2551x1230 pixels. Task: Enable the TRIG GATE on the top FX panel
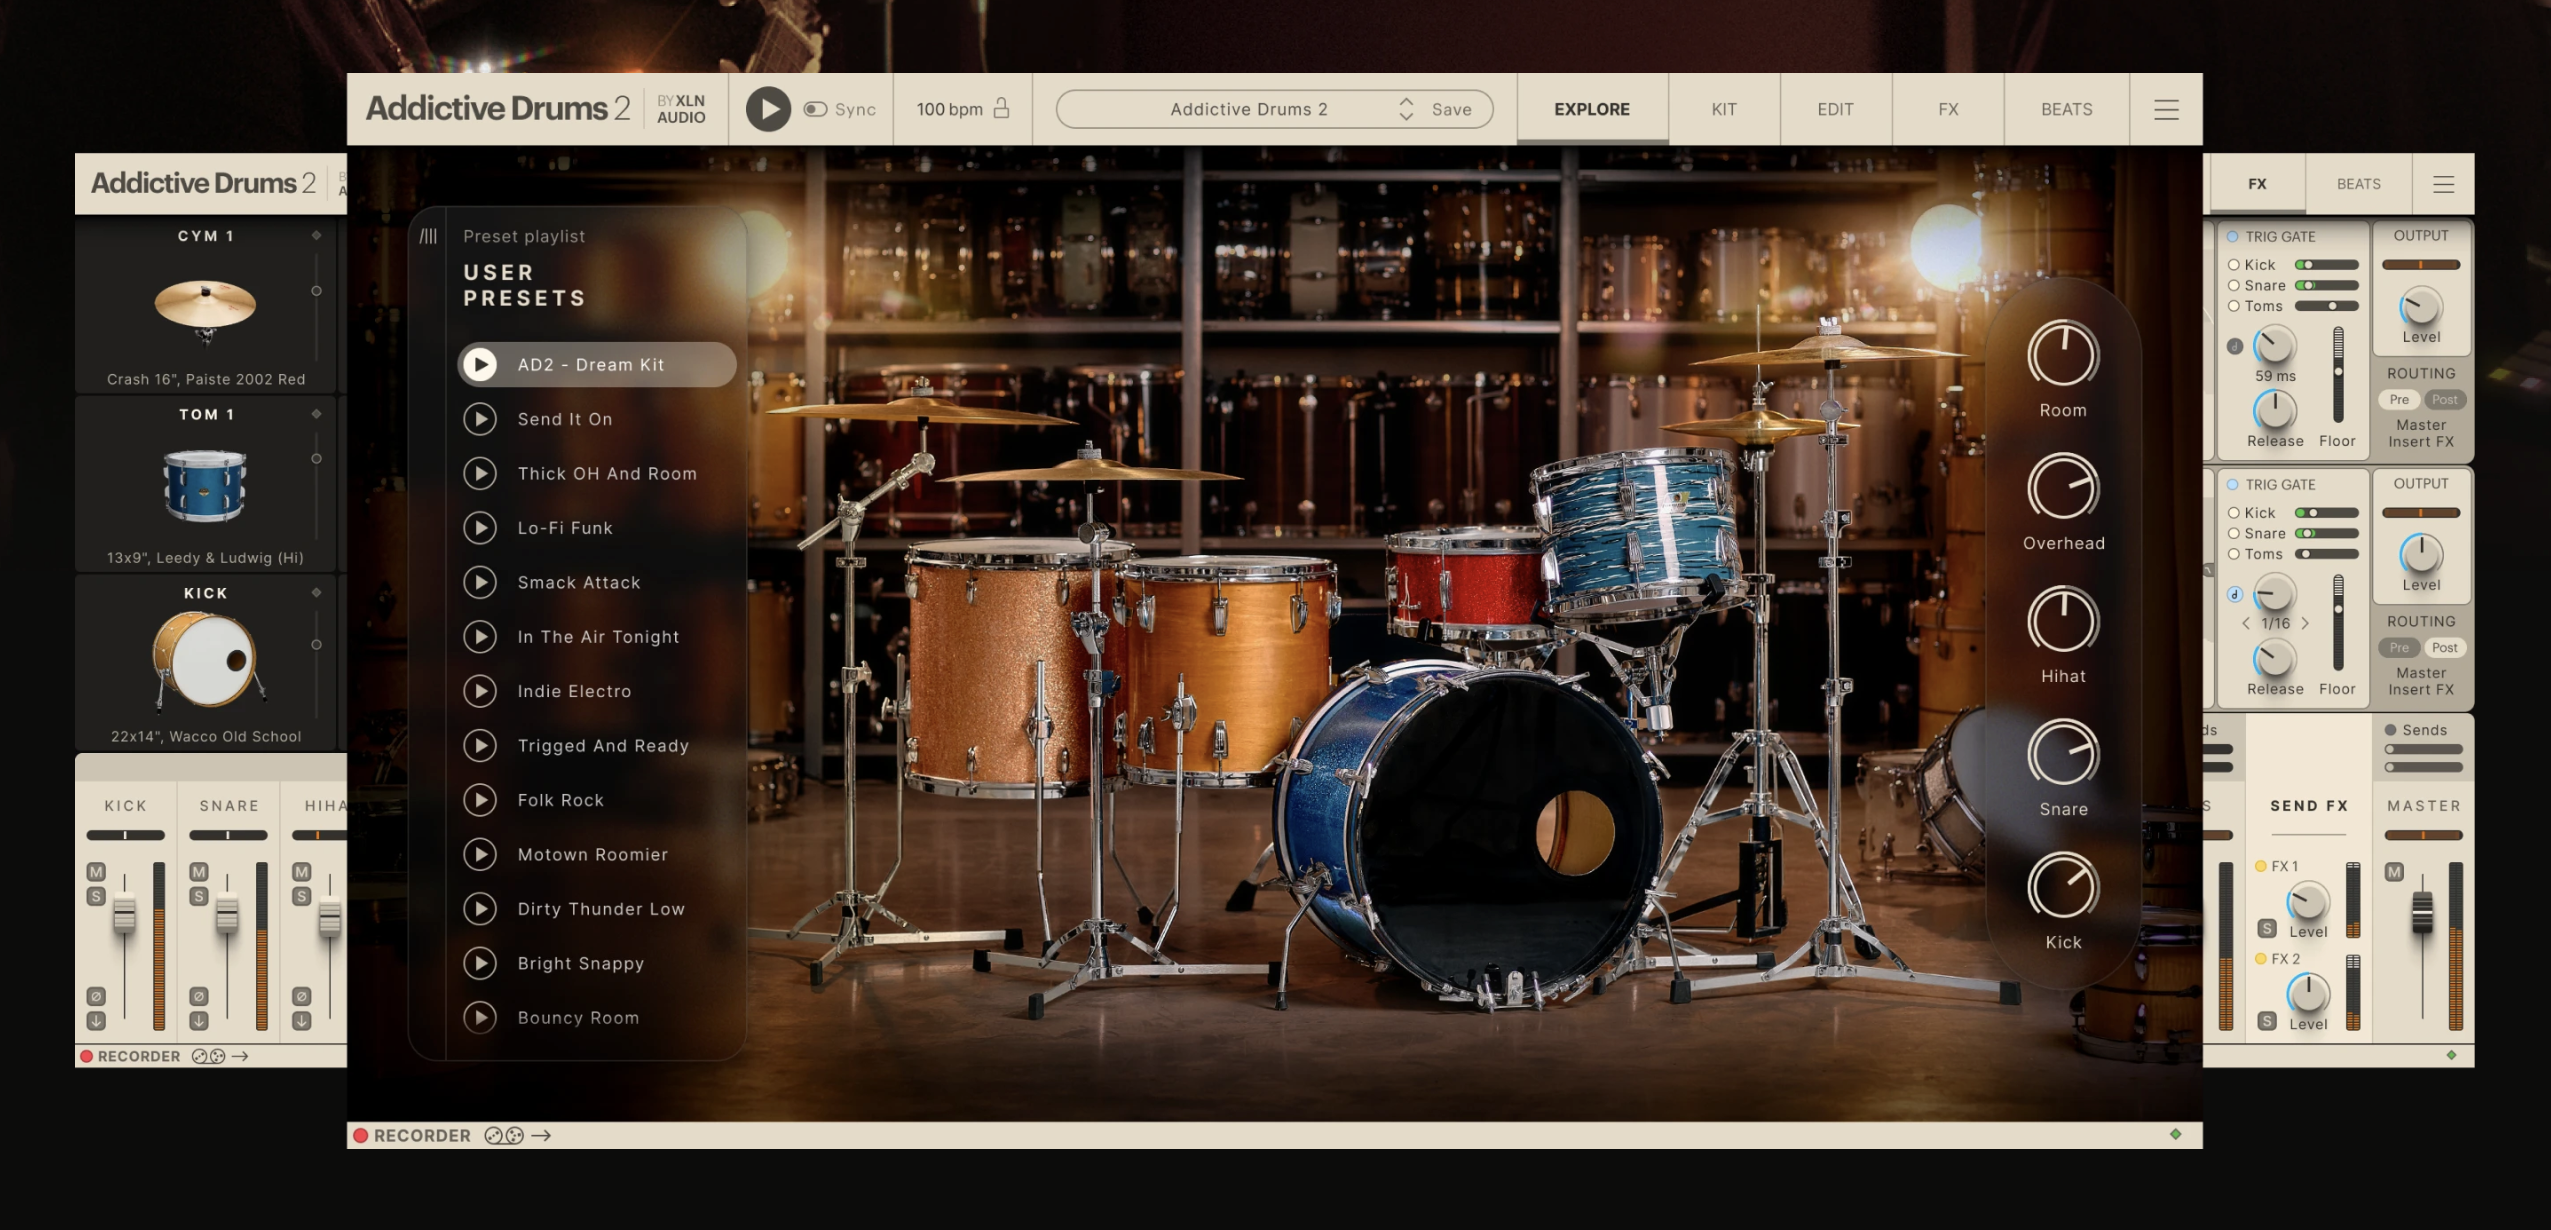[x=2231, y=236]
